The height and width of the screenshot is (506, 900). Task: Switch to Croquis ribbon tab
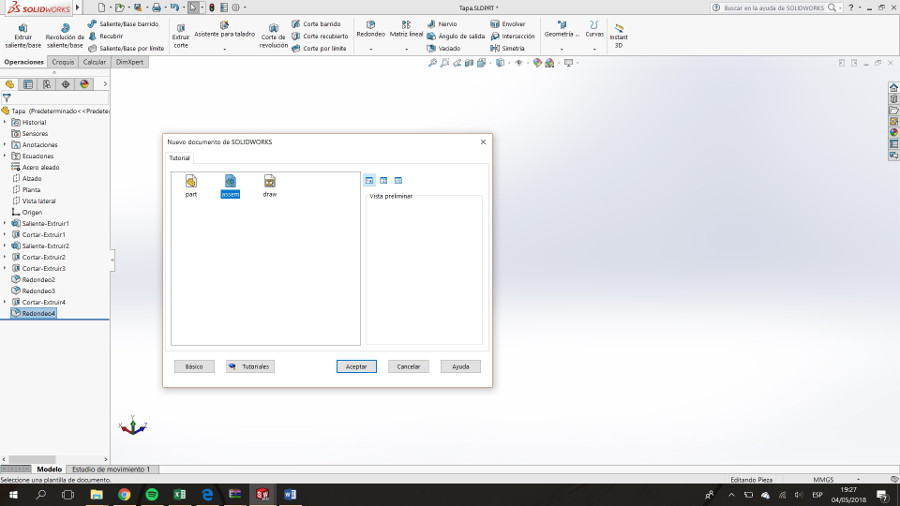pyautogui.click(x=63, y=62)
